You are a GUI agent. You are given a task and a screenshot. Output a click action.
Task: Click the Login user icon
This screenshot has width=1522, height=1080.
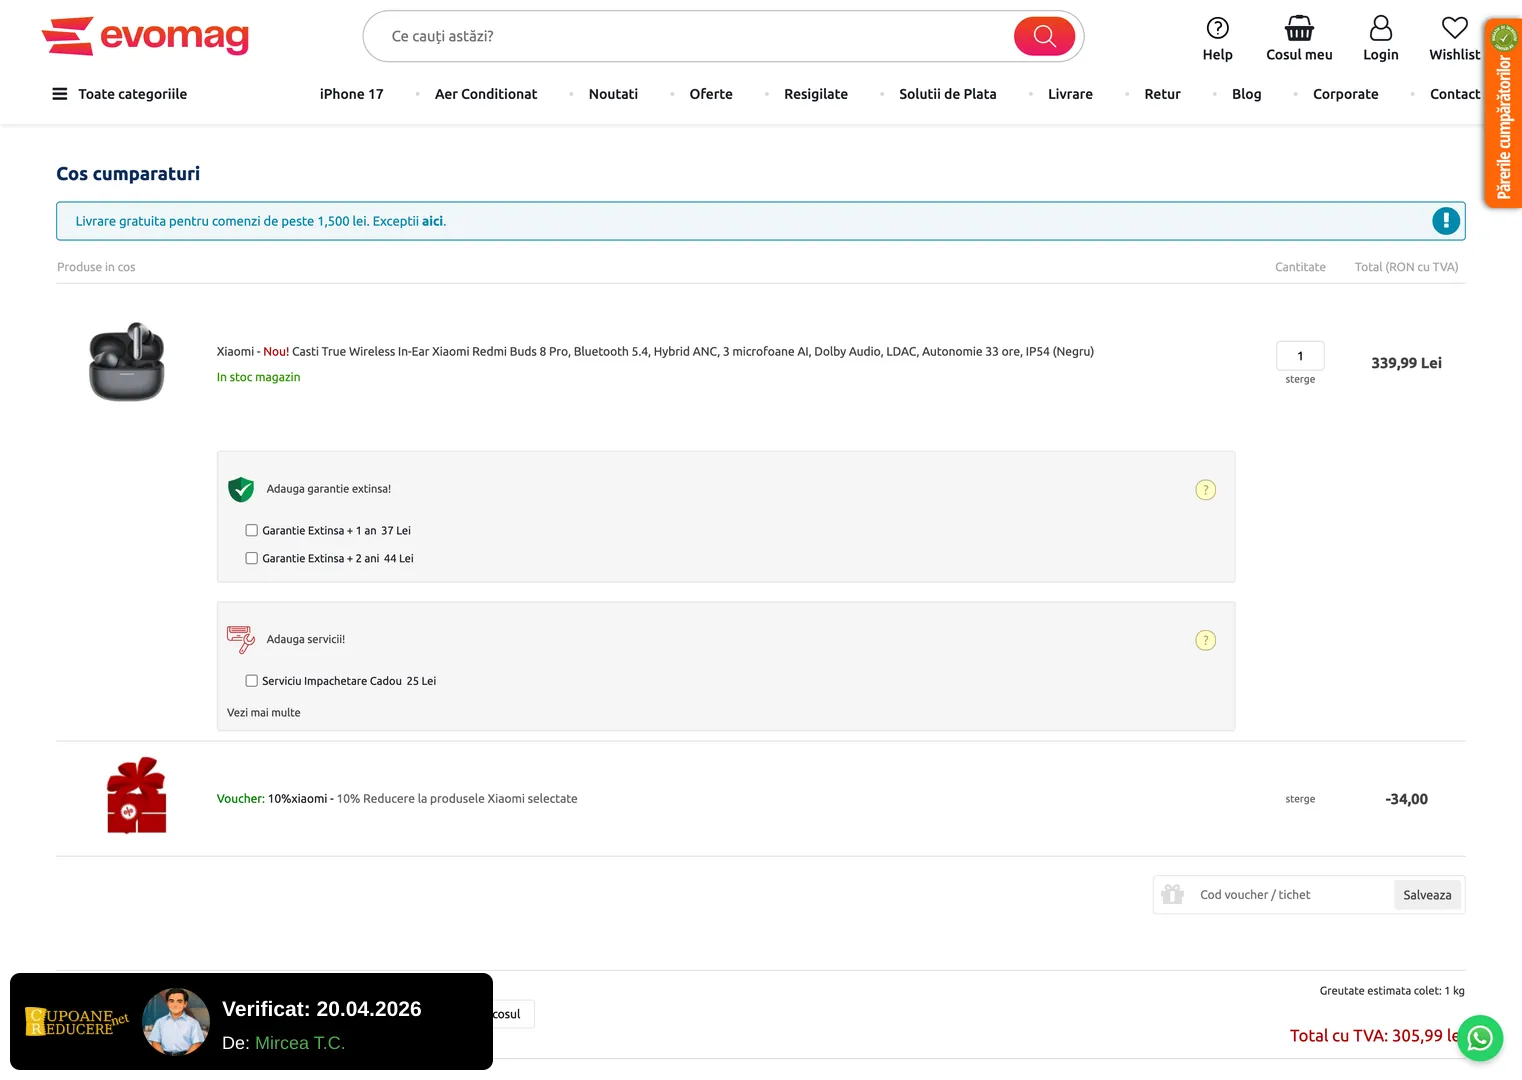pyautogui.click(x=1380, y=28)
